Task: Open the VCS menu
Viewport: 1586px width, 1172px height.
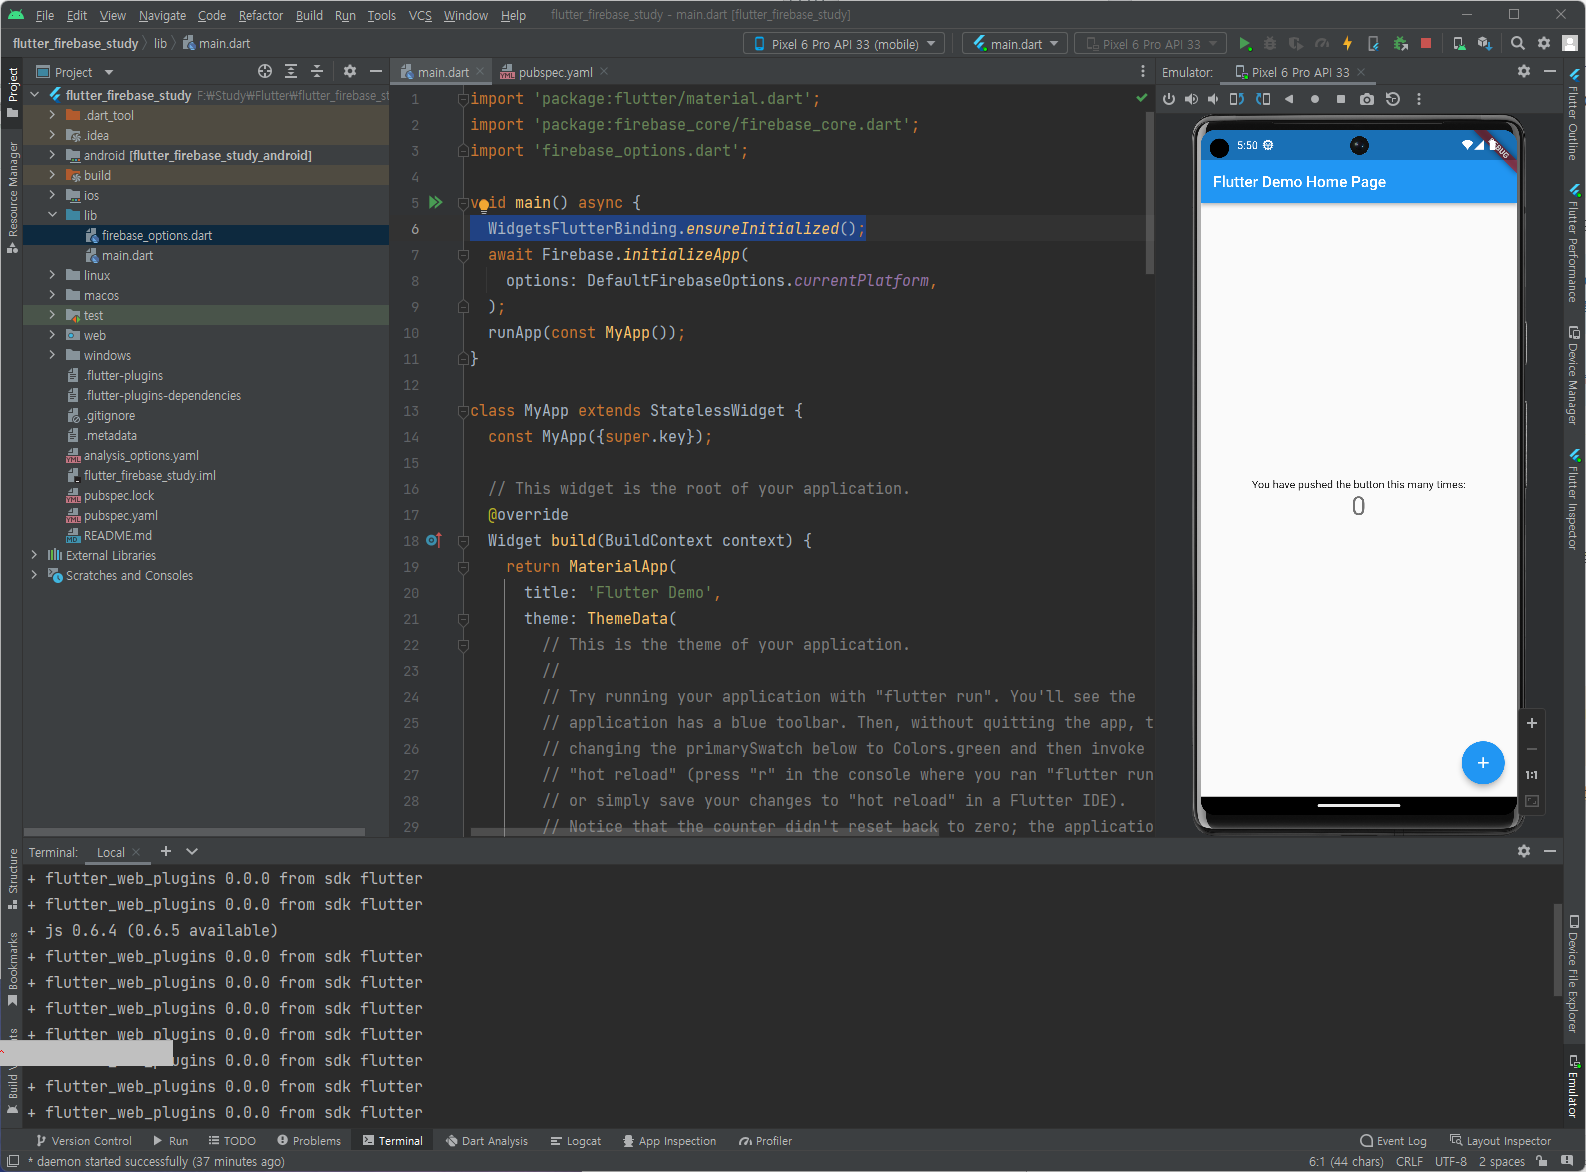Action: pos(420,15)
